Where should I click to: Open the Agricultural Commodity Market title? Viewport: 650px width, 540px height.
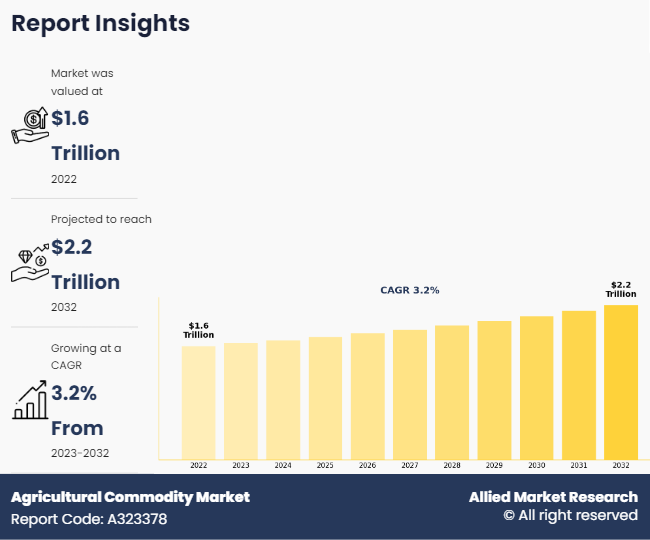tap(130, 497)
